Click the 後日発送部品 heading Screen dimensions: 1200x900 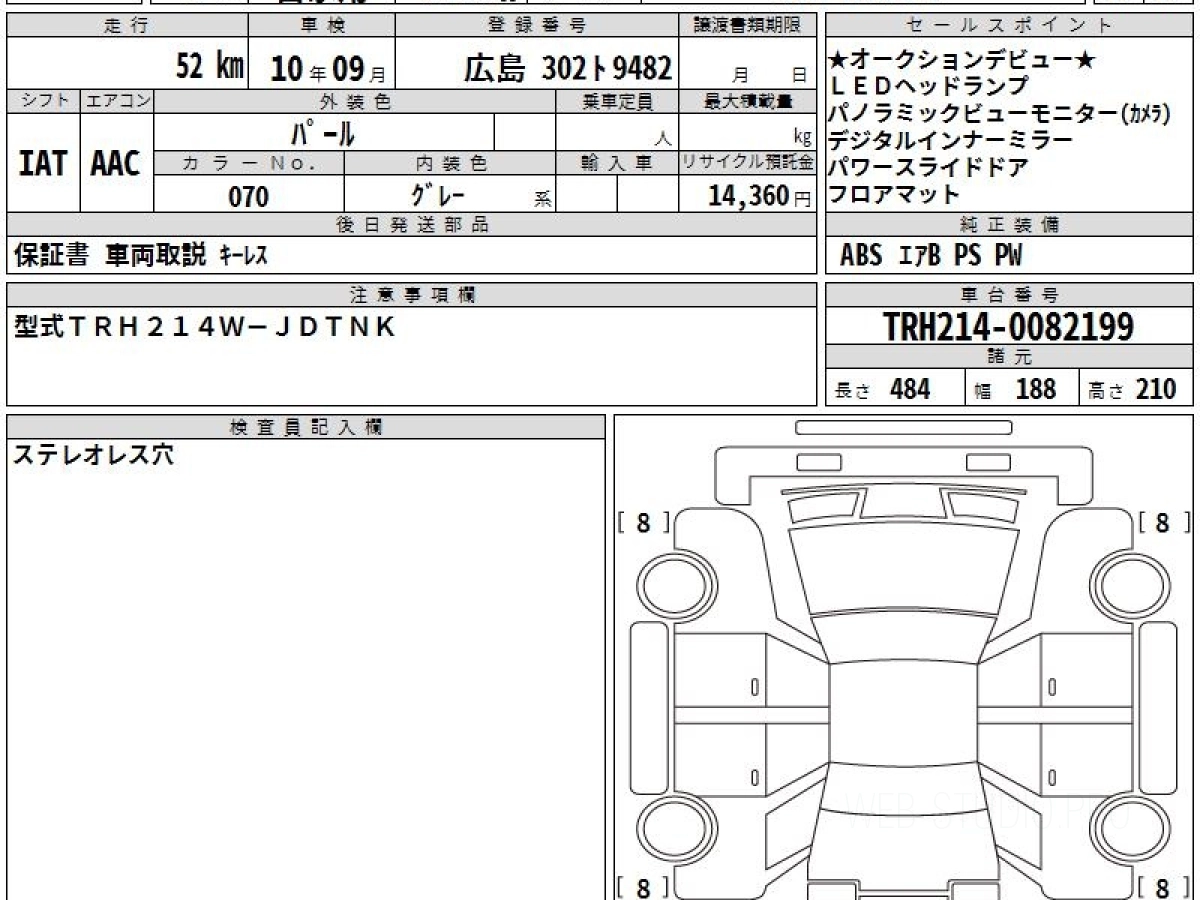412,224
